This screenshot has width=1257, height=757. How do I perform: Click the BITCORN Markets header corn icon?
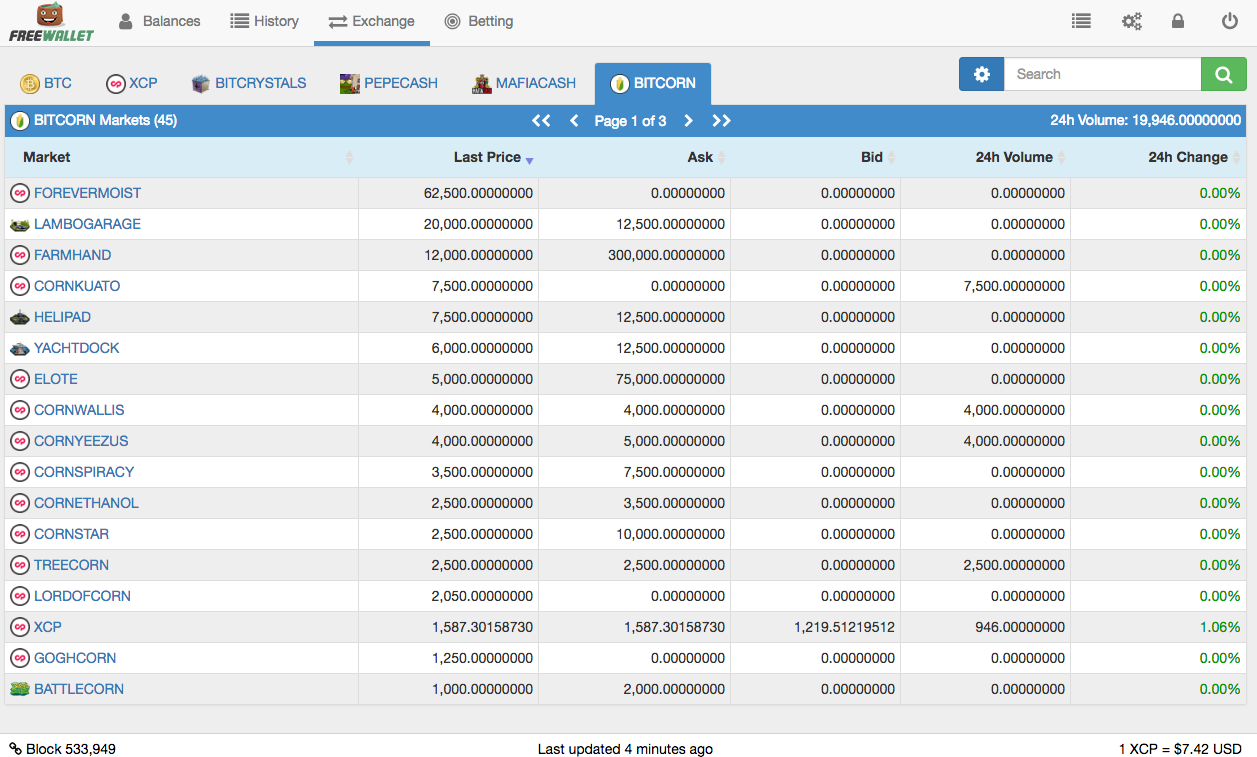(19, 121)
